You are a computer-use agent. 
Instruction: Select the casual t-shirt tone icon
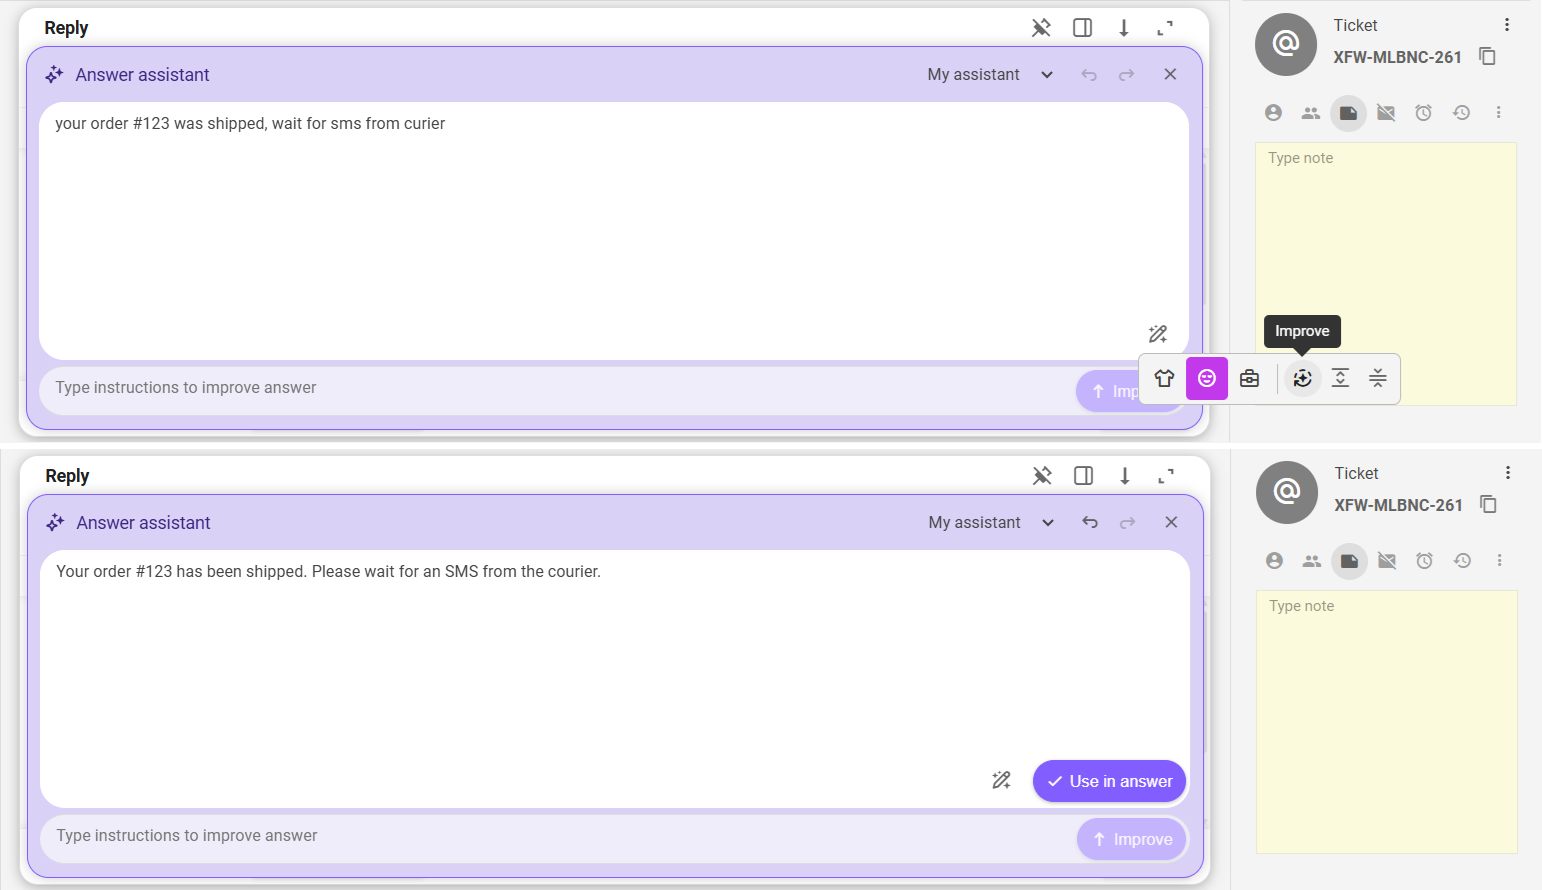point(1164,378)
